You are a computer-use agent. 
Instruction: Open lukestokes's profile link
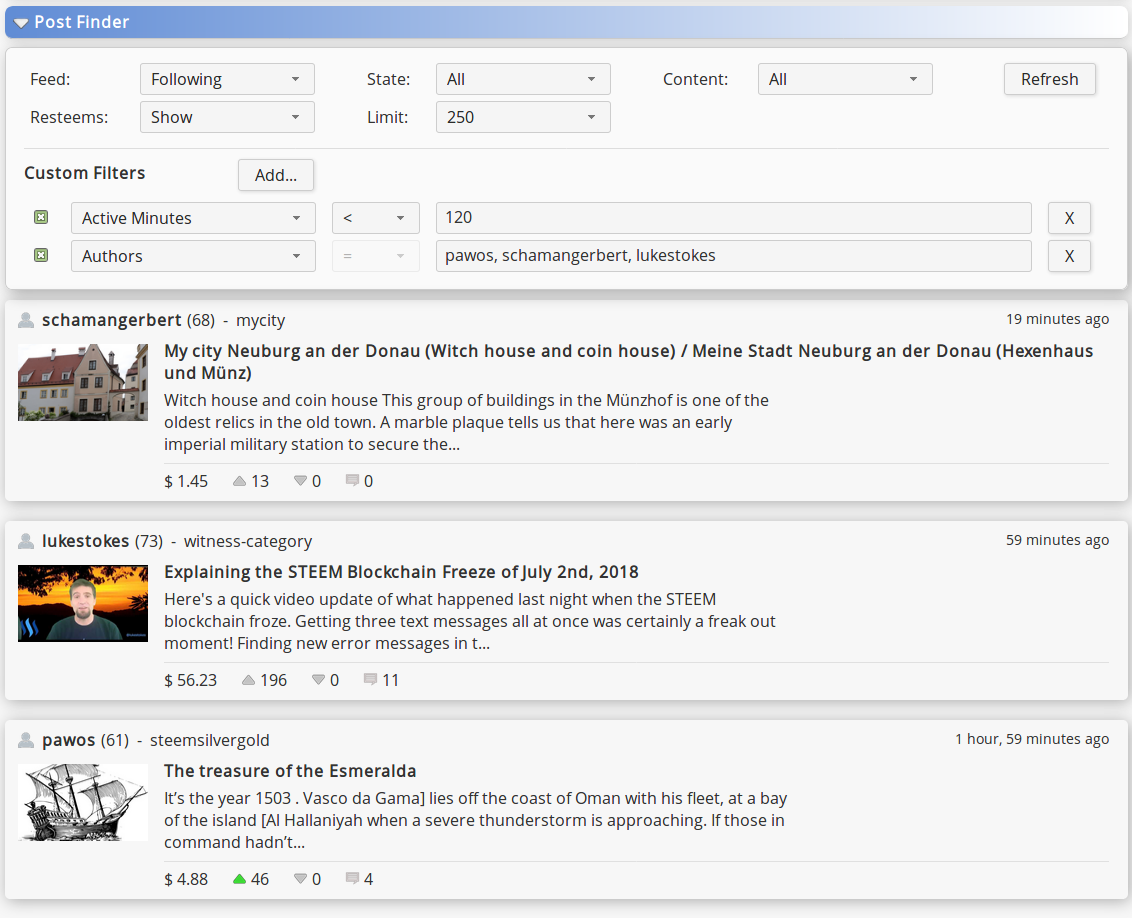pos(85,541)
